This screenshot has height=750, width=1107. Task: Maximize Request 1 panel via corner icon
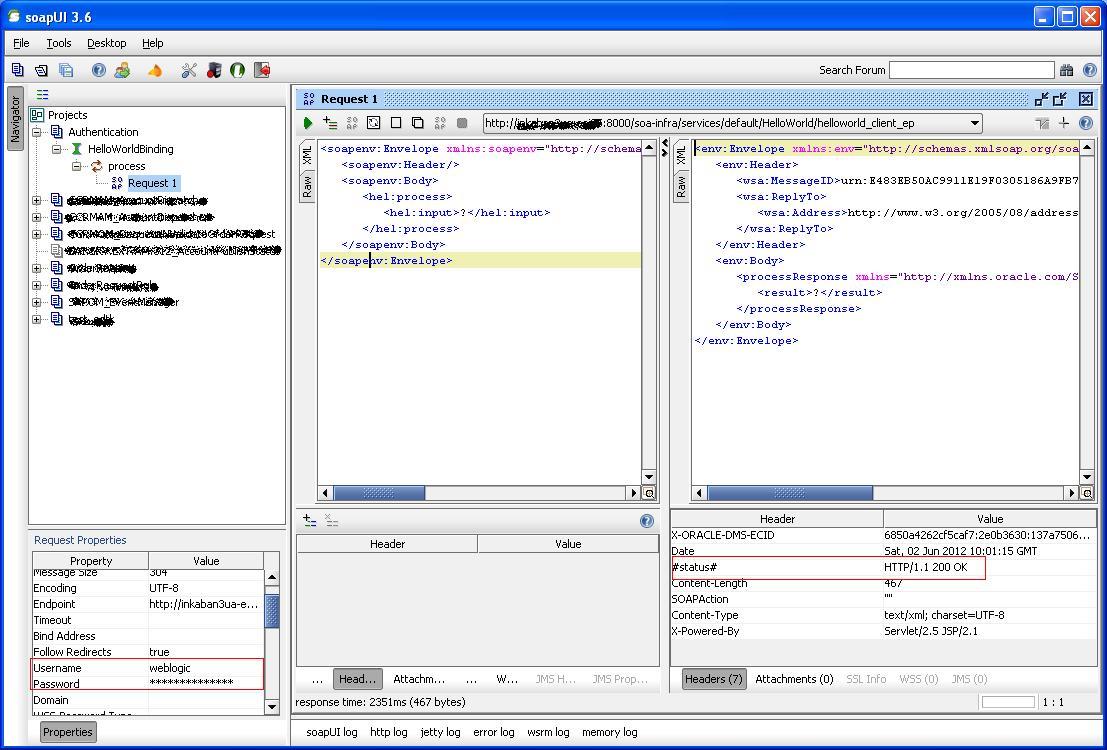coord(1059,99)
